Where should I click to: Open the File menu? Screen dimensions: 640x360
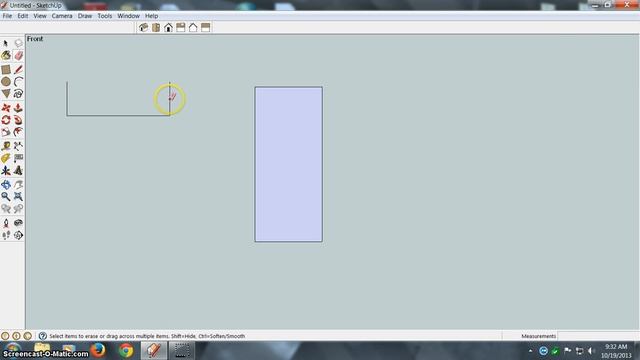(7, 16)
